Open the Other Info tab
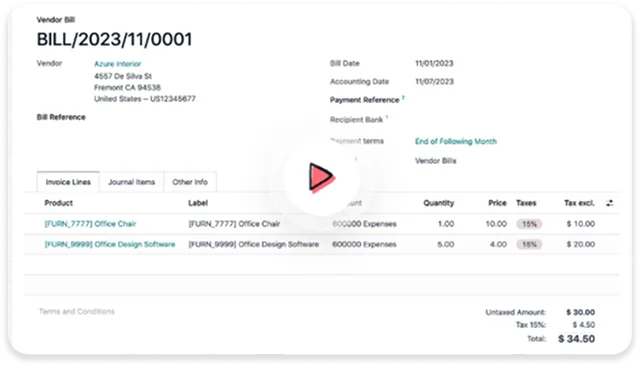The image size is (640, 366). click(190, 182)
